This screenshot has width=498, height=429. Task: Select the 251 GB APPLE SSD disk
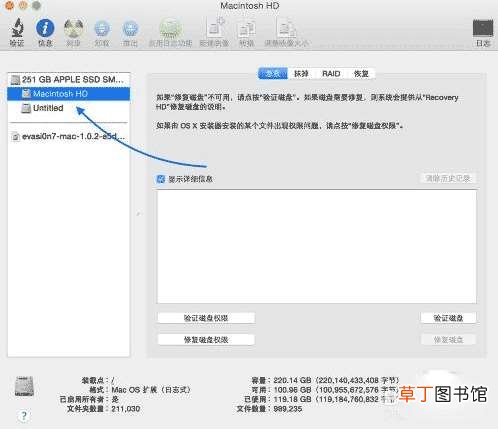[x=68, y=80]
